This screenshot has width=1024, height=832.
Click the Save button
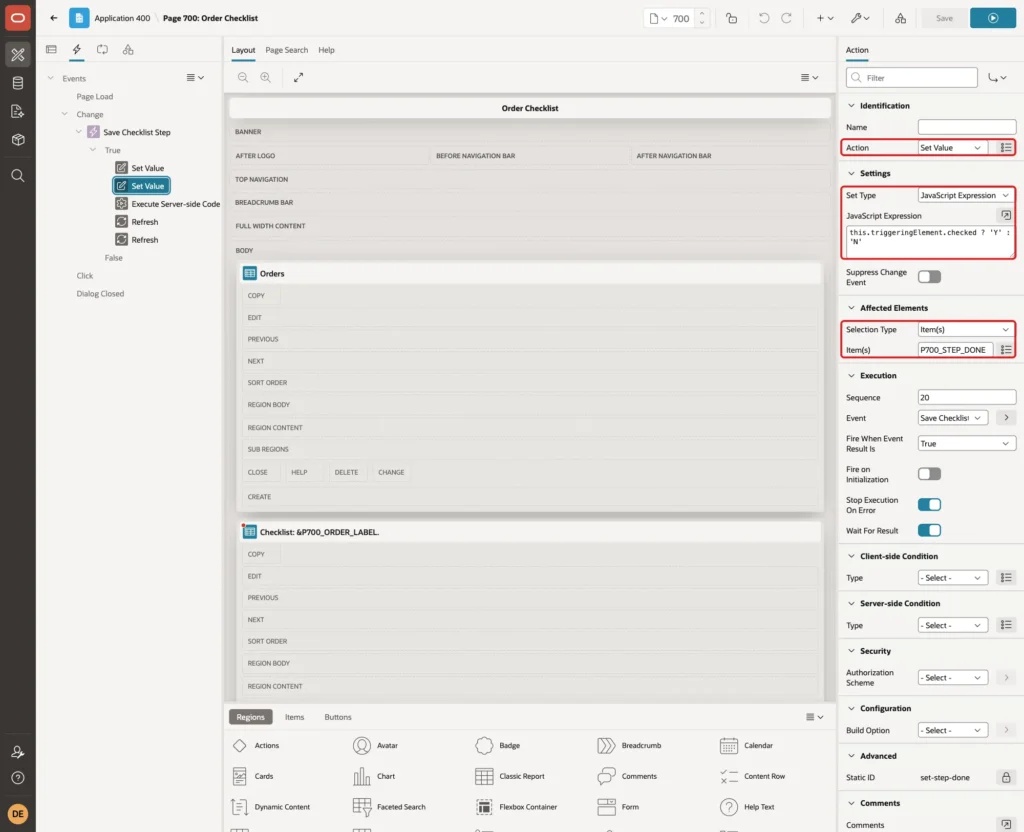click(944, 18)
